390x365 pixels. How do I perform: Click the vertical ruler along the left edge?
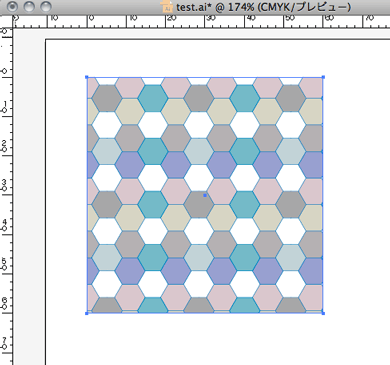pyautogui.click(x=6, y=196)
